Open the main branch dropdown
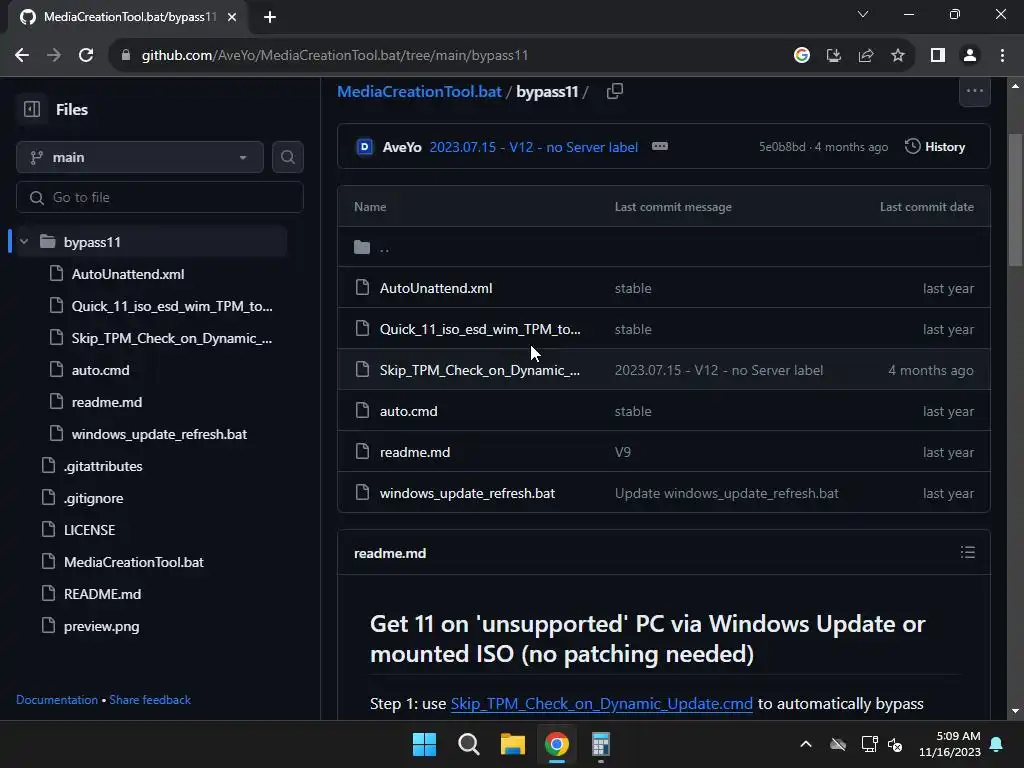1024x768 pixels. [x=140, y=157]
